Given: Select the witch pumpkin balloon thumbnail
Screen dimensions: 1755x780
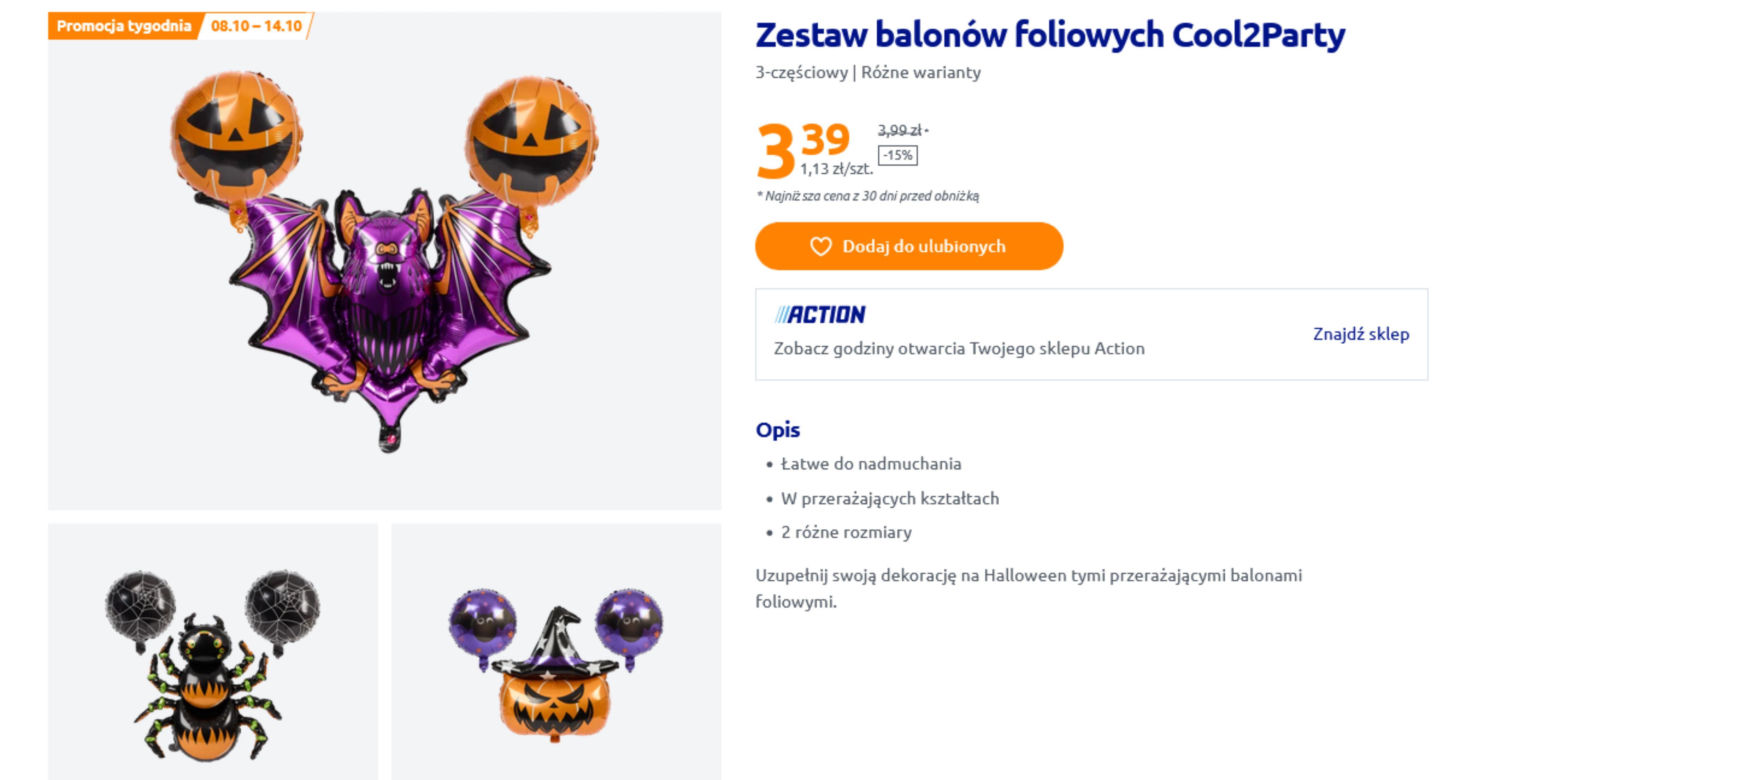Looking at the screenshot, I should point(556,652).
